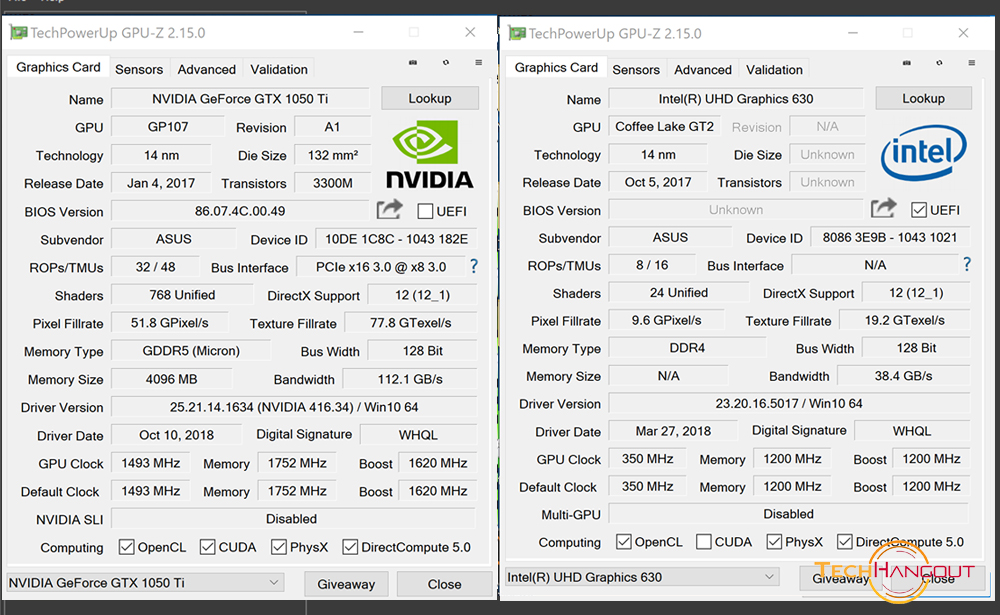Click the refresh icon in the Intel window

[x=939, y=63]
